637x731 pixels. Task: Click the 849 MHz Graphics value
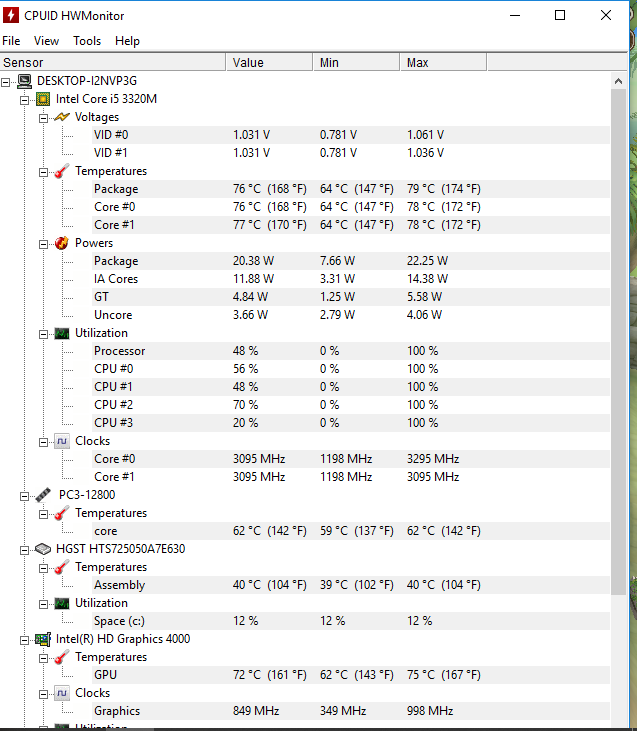point(256,711)
